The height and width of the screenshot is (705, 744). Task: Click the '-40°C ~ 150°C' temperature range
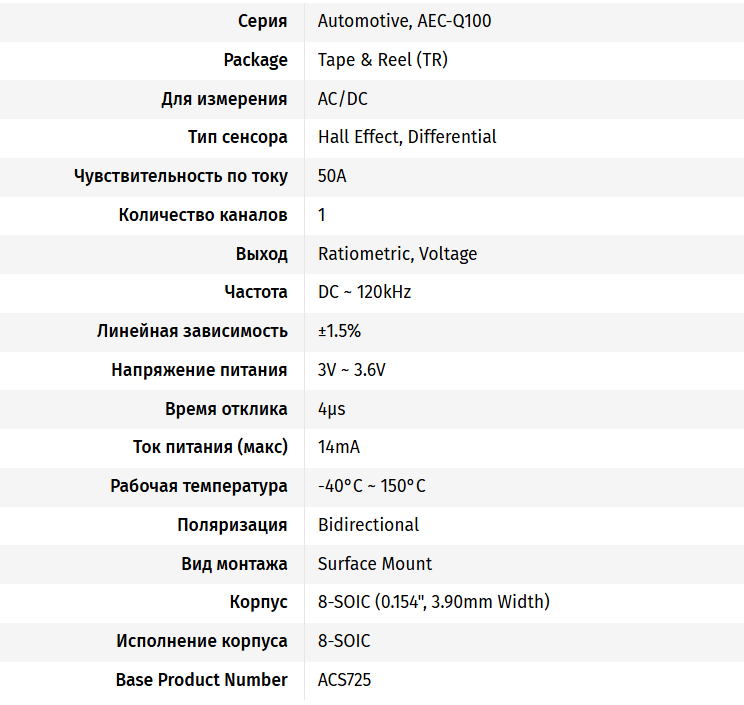[371, 486]
